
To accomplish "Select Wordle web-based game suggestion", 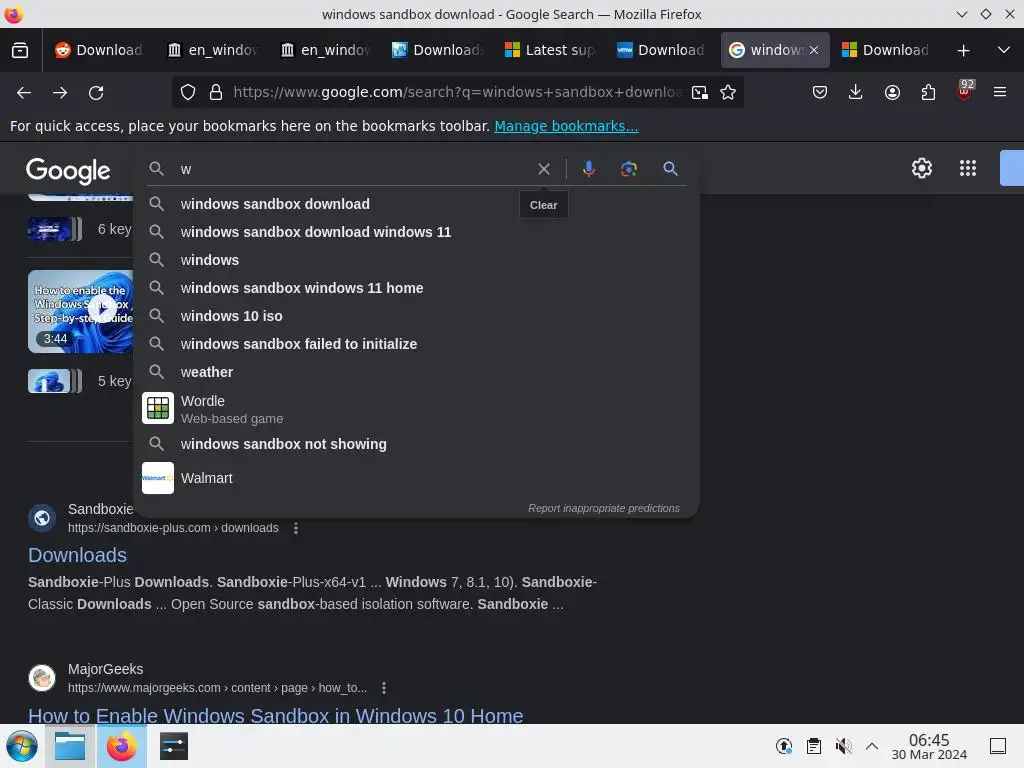I will pyautogui.click(x=416, y=409).
